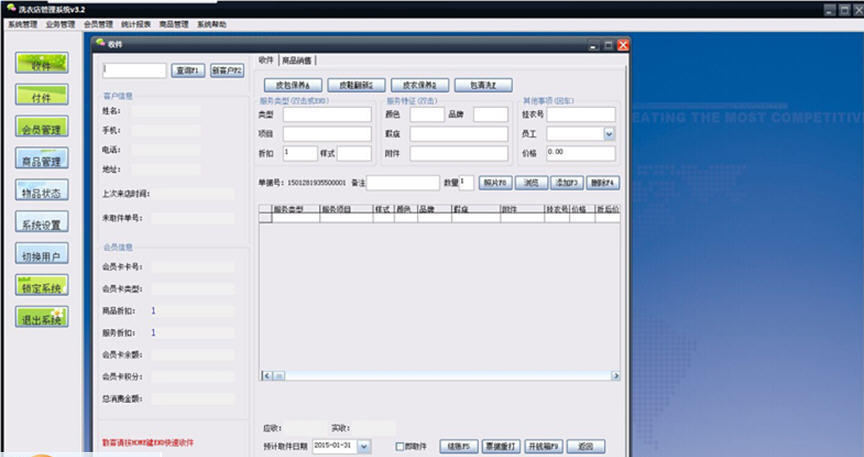Click the 备注 input field

pos(403,183)
